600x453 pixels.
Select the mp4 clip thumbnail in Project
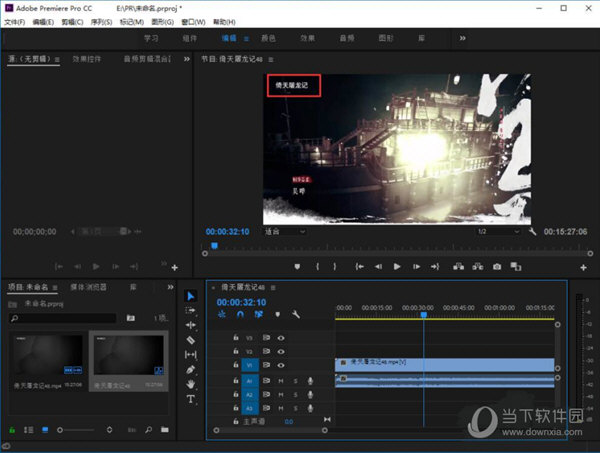click(x=48, y=354)
